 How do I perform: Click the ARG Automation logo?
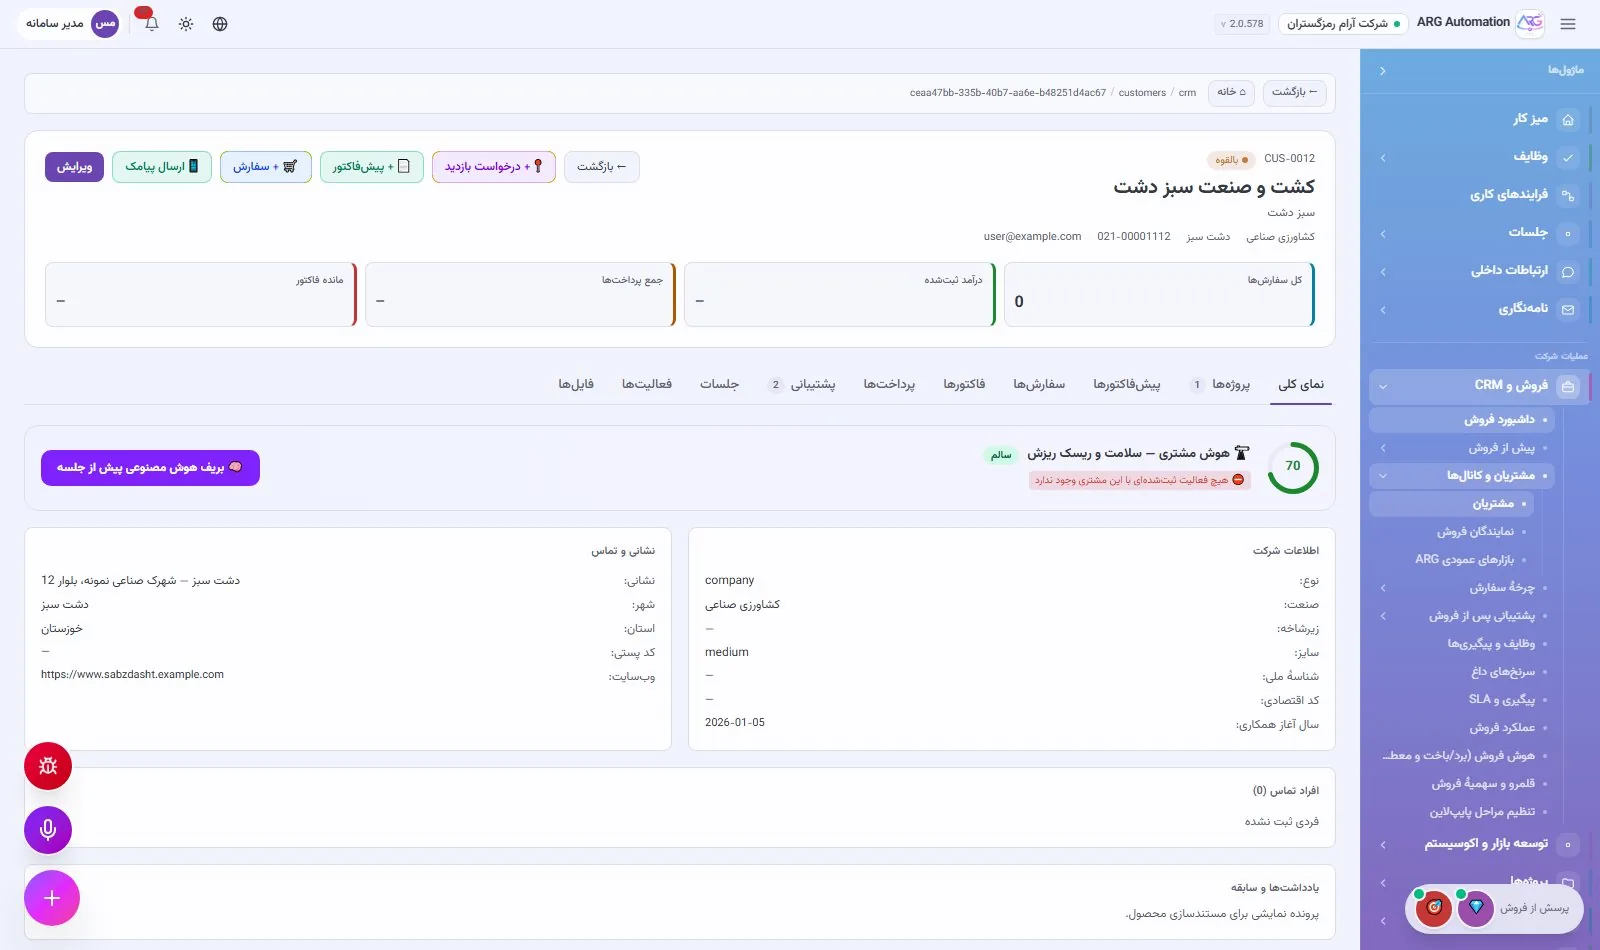[x=1530, y=24]
